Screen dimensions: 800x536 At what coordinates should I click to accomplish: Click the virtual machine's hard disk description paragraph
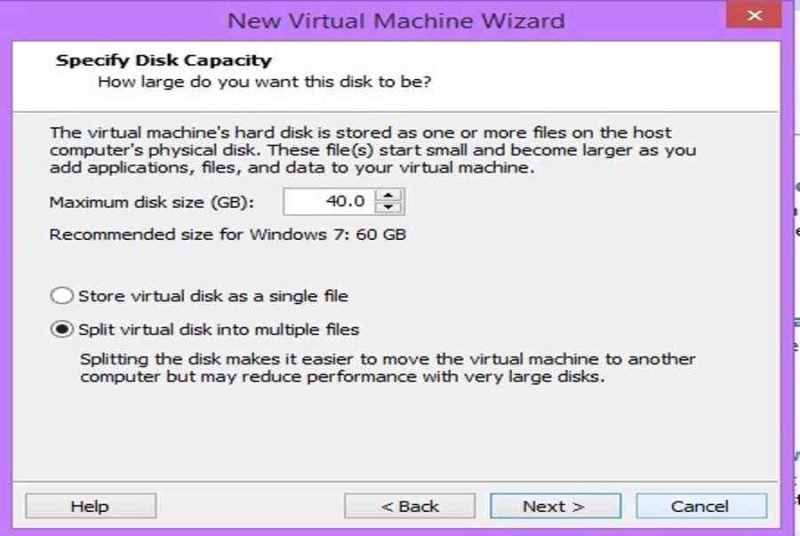(373, 150)
